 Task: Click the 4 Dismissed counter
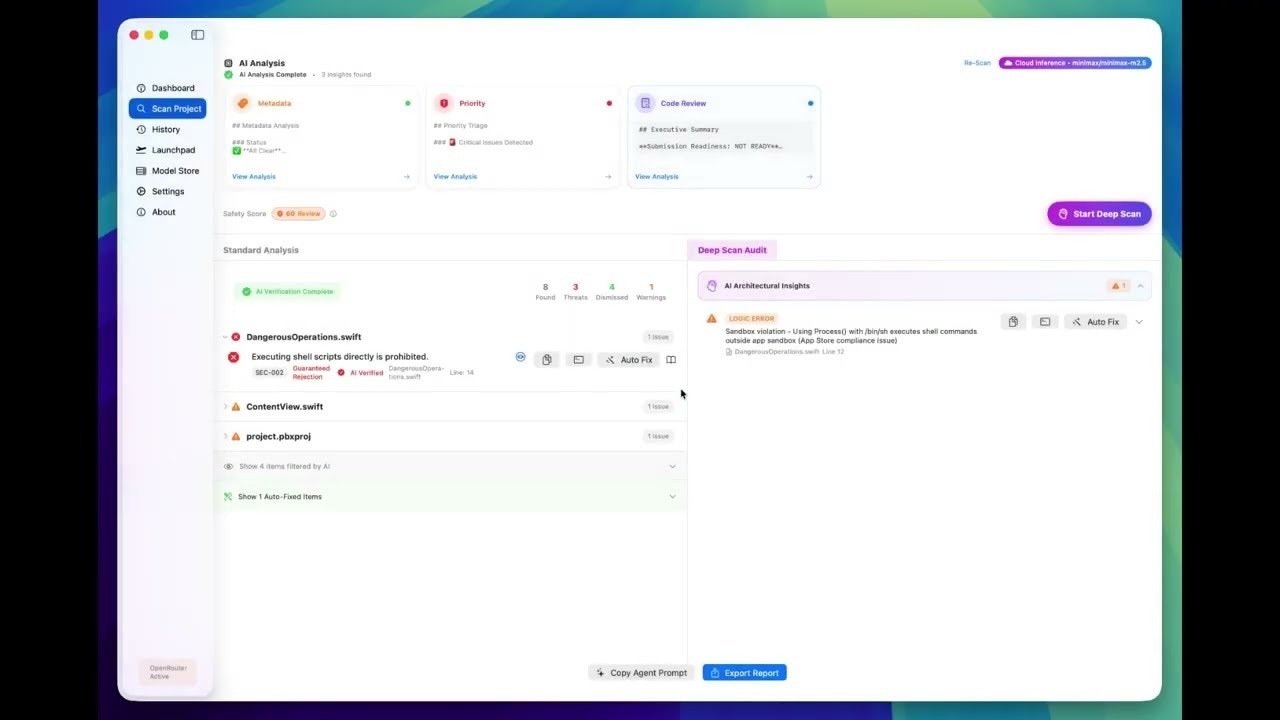coord(612,291)
